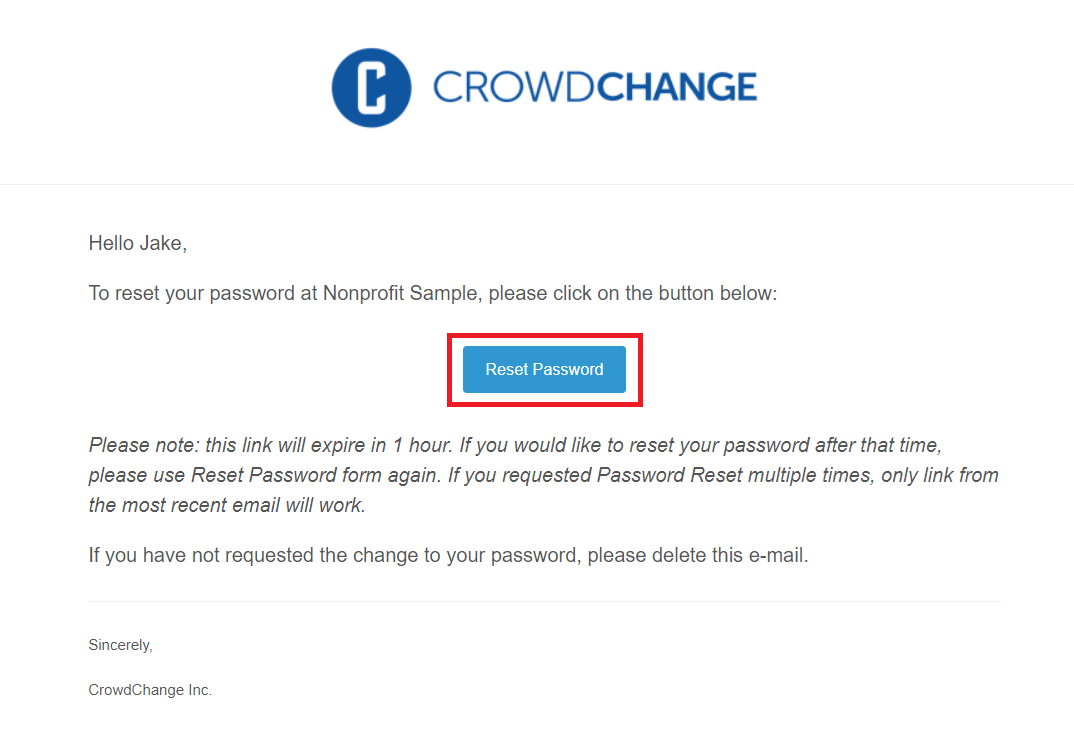Click the 'Sincerely,' sign-off text

[x=120, y=646]
